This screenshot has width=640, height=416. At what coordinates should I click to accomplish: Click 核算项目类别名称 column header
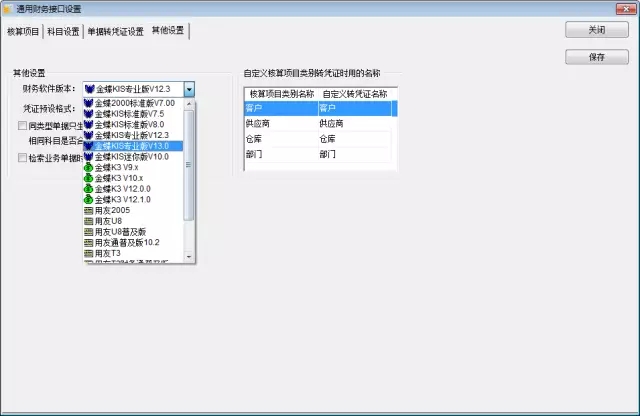point(282,94)
